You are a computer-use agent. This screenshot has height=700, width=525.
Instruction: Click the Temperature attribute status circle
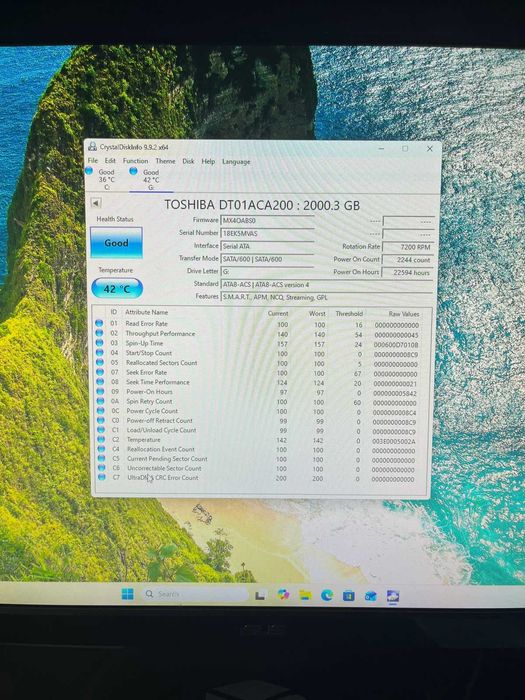click(x=100, y=439)
